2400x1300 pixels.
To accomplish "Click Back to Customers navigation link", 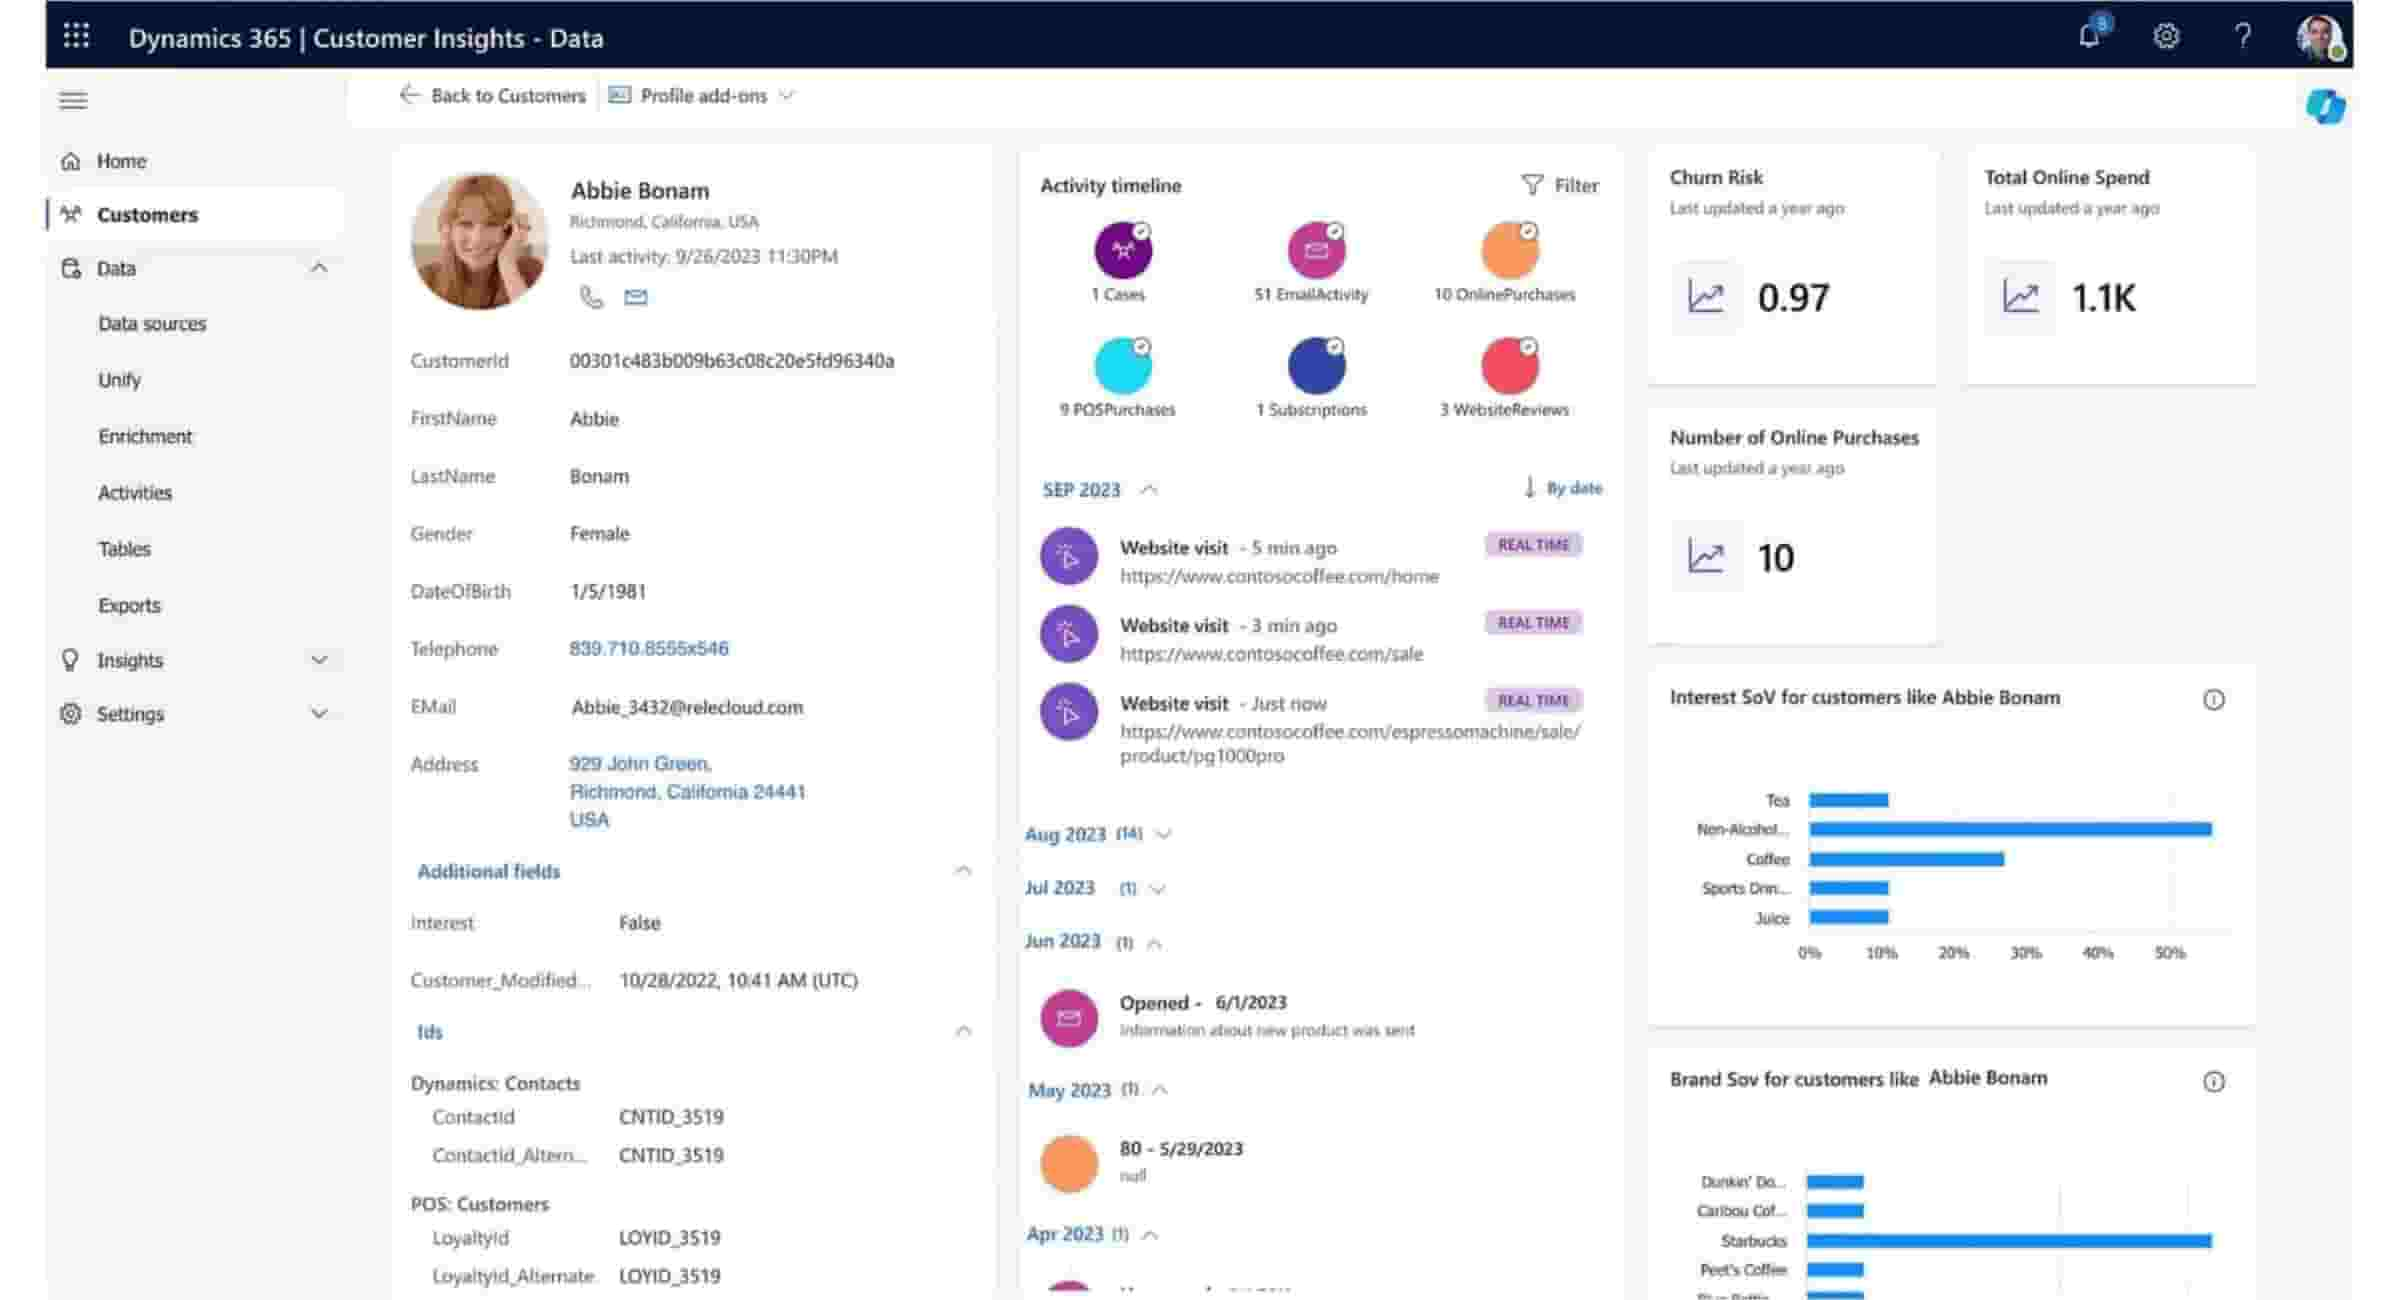I will (x=496, y=96).
